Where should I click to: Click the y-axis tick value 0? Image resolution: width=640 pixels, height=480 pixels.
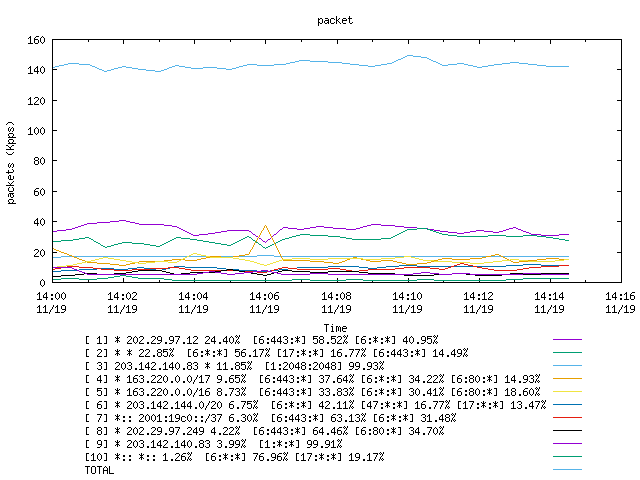point(42,283)
